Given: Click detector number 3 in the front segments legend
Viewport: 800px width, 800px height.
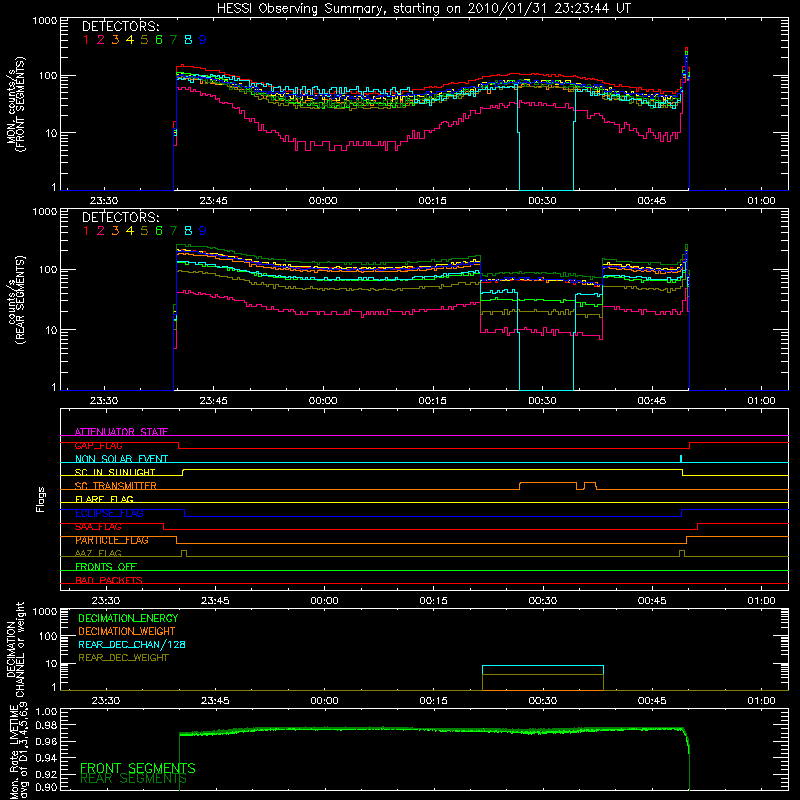Looking at the screenshot, I should tap(115, 40).
